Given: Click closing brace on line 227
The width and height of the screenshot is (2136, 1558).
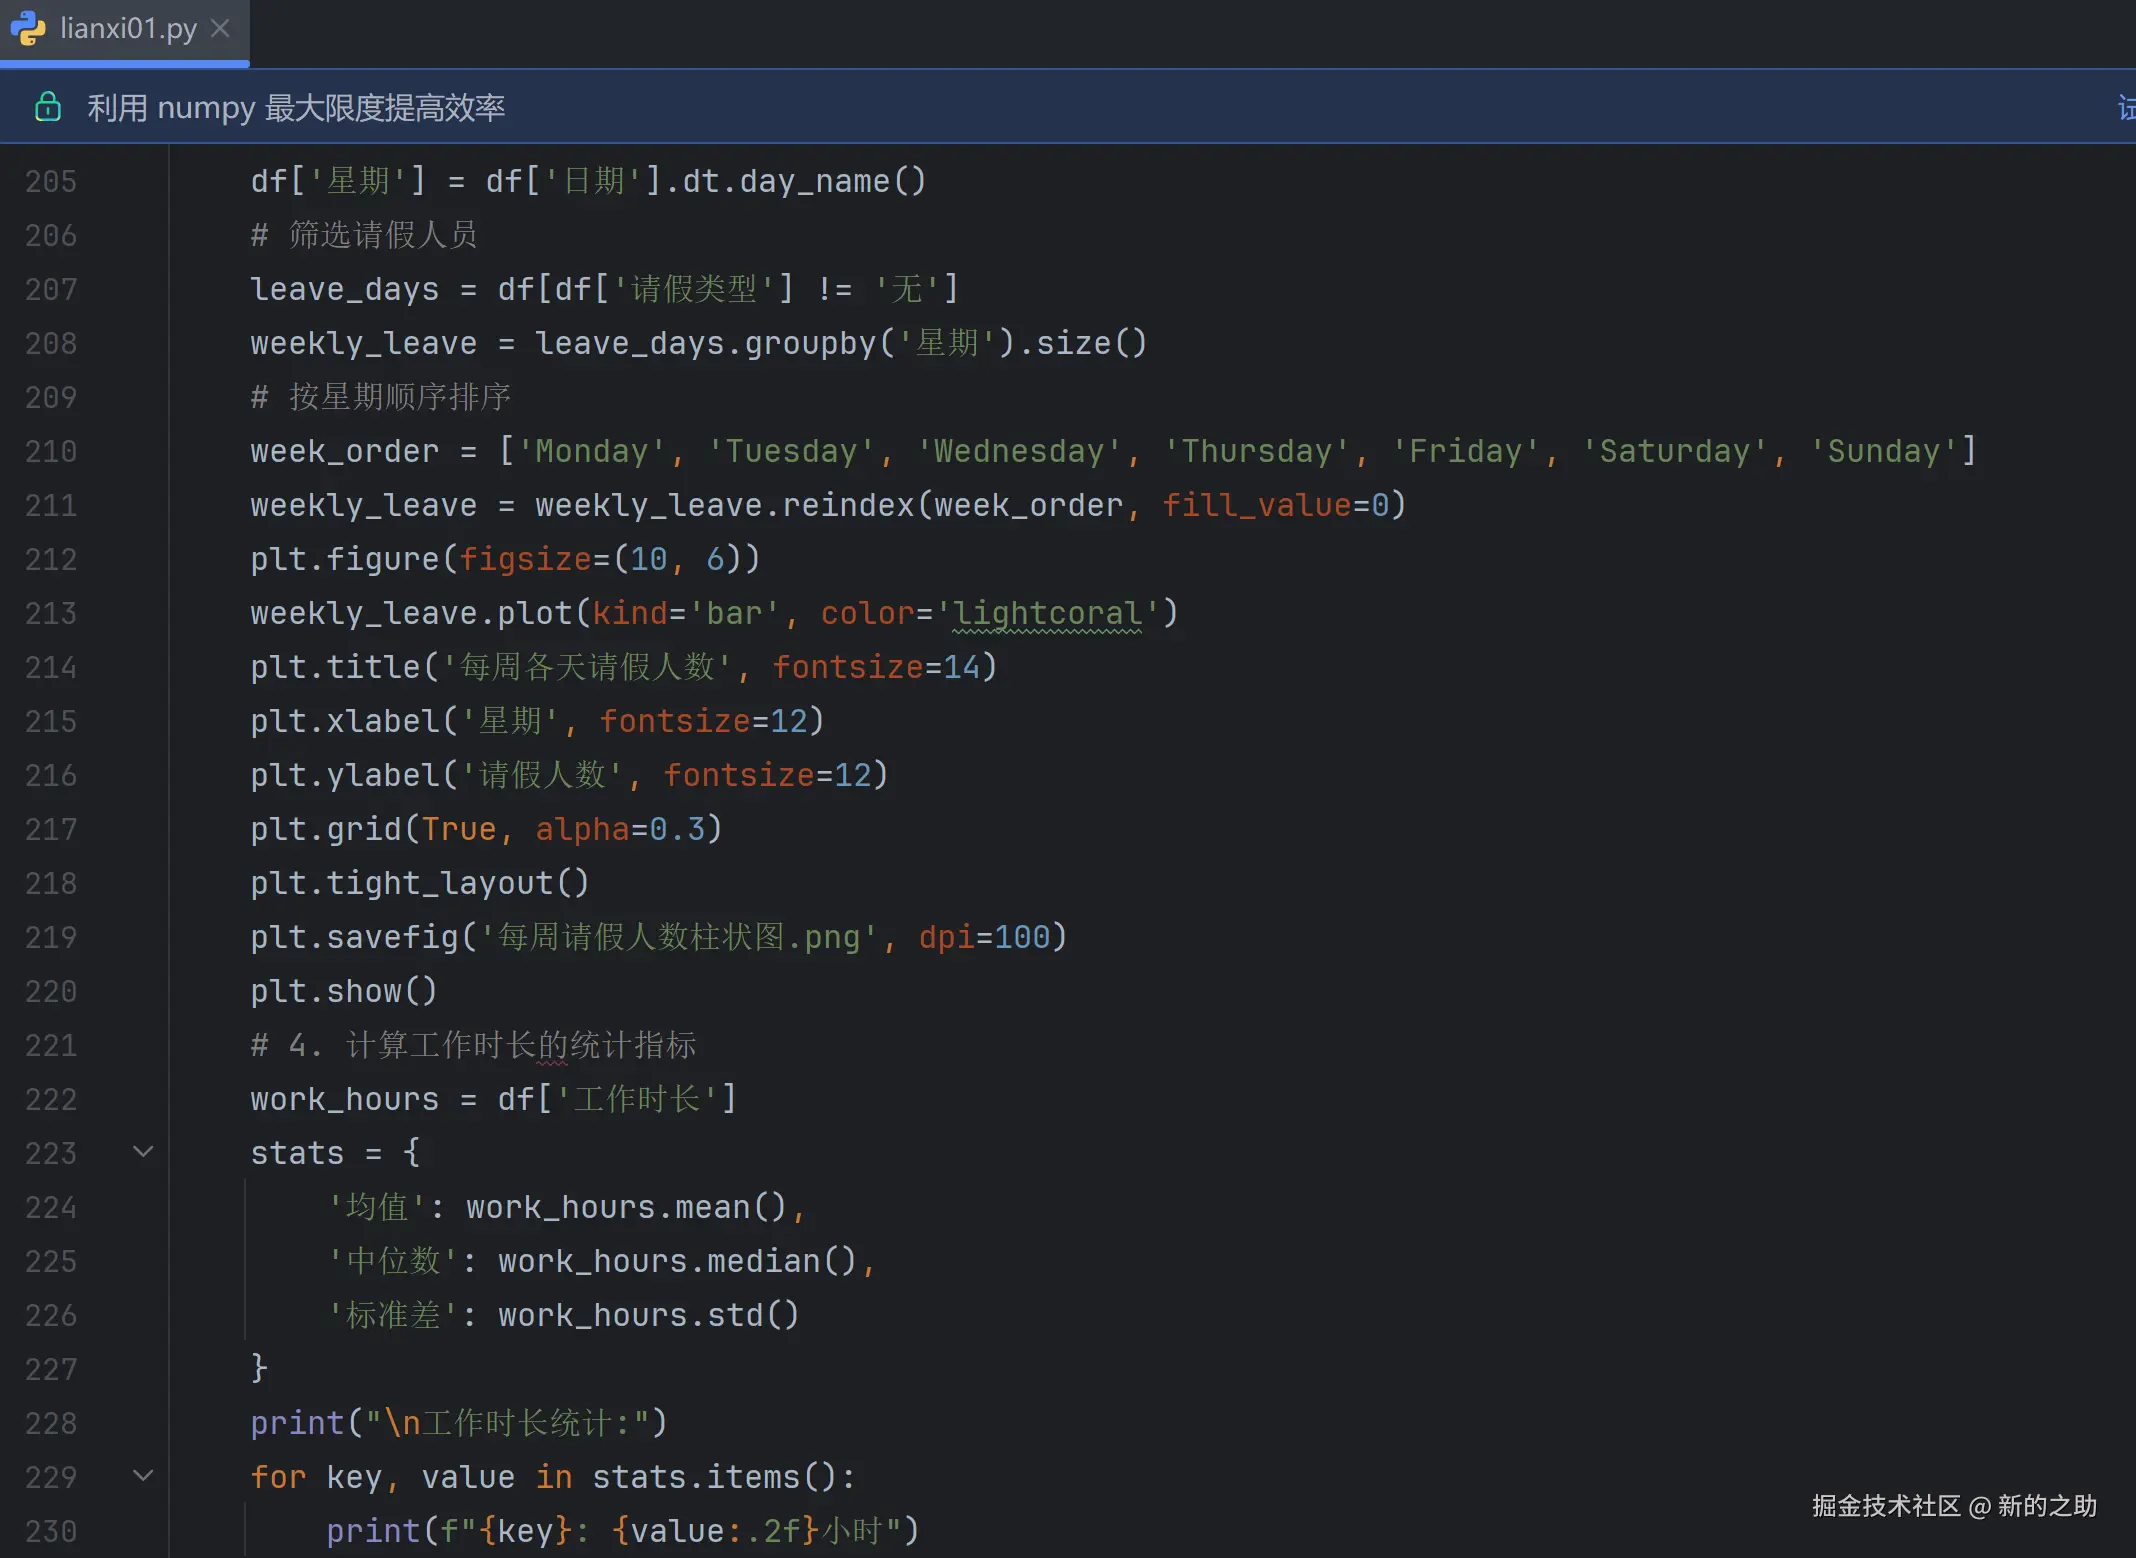Looking at the screenshot, I should click(259, 1367).
